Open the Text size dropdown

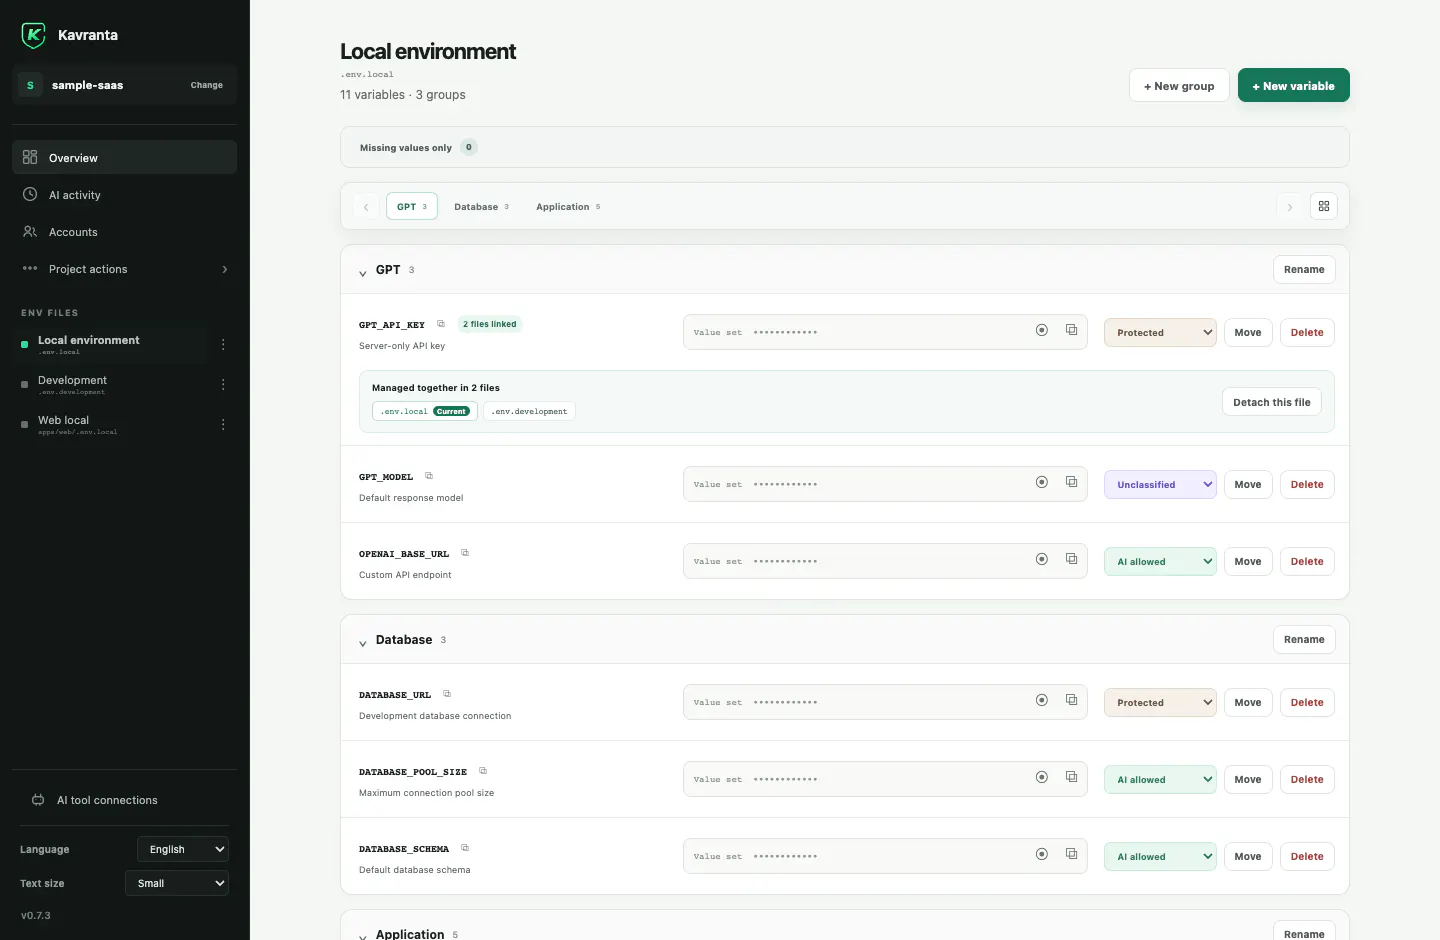pos(177,883)
